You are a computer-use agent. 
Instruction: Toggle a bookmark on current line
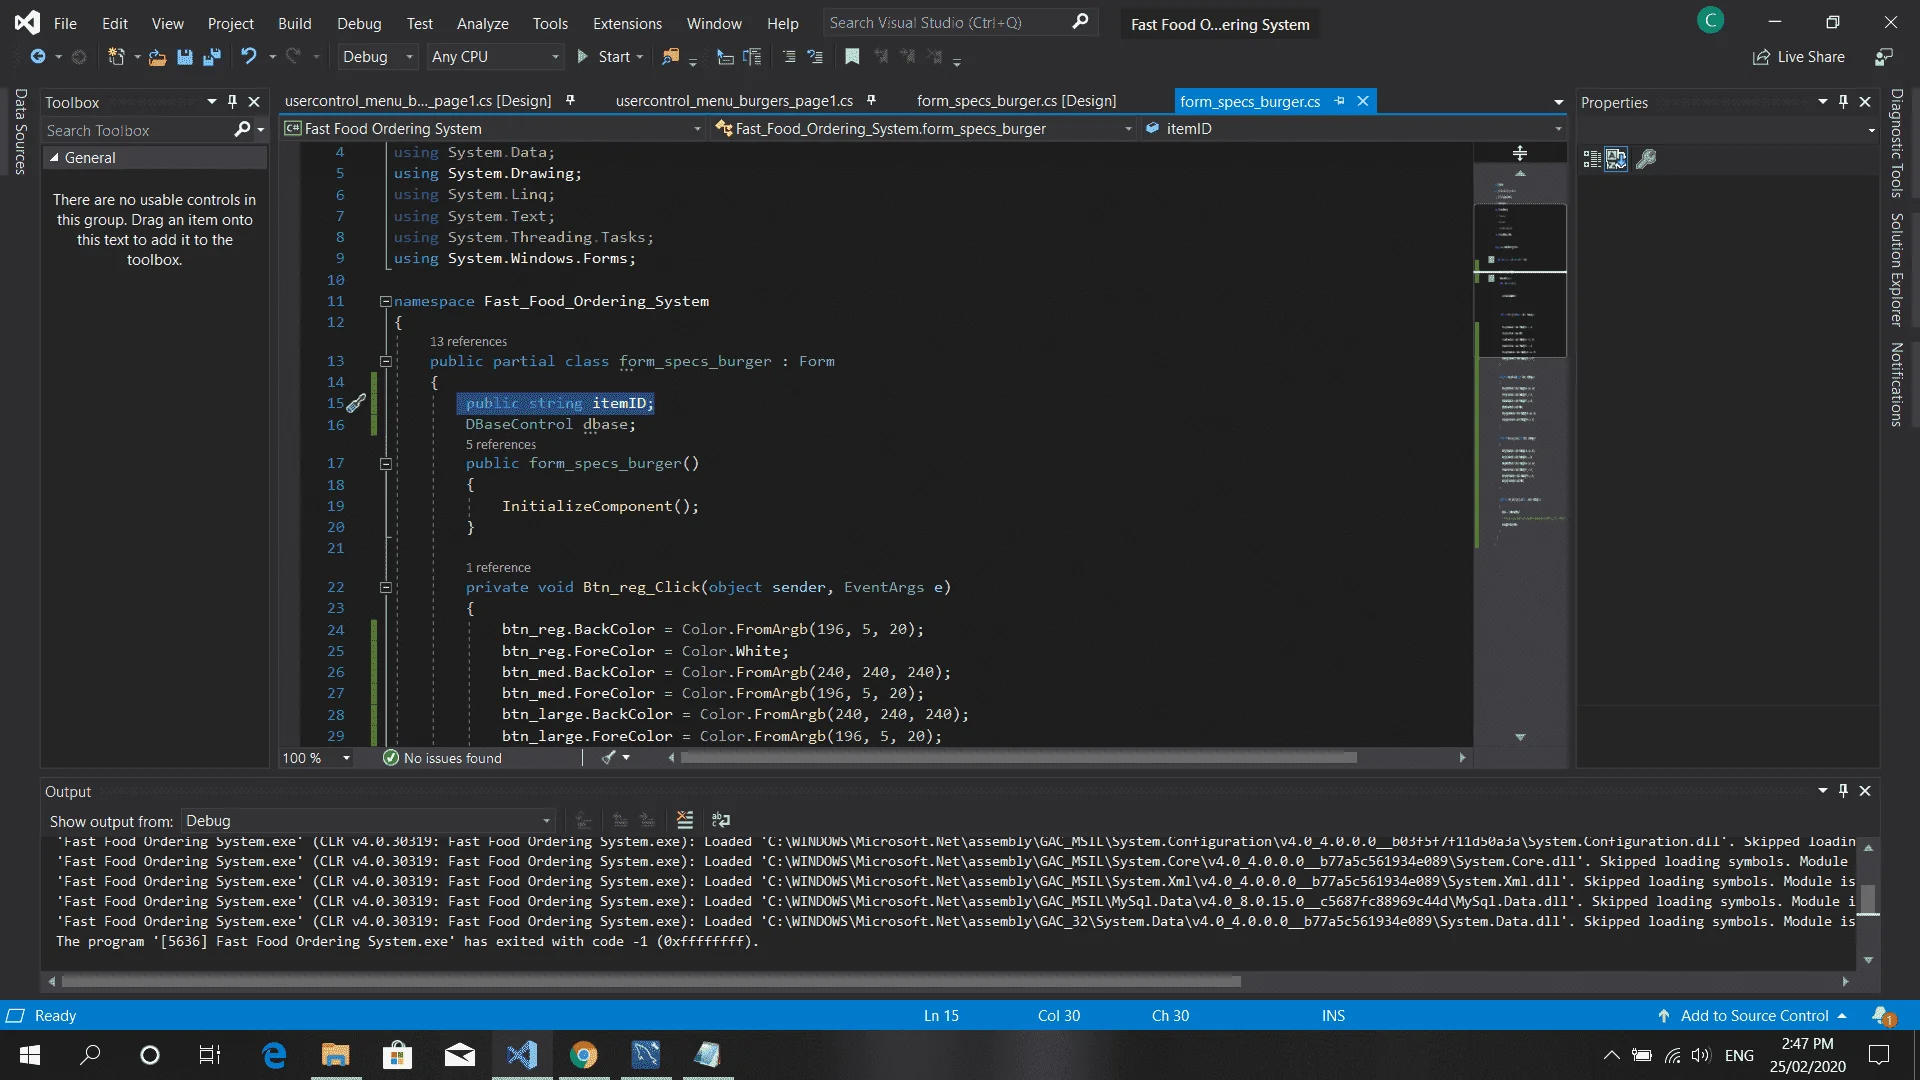coord(852,57)
